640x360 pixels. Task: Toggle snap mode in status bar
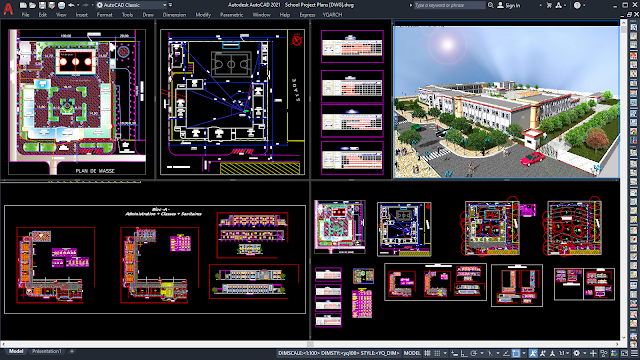pyautogui.click(x=437, y=353)
